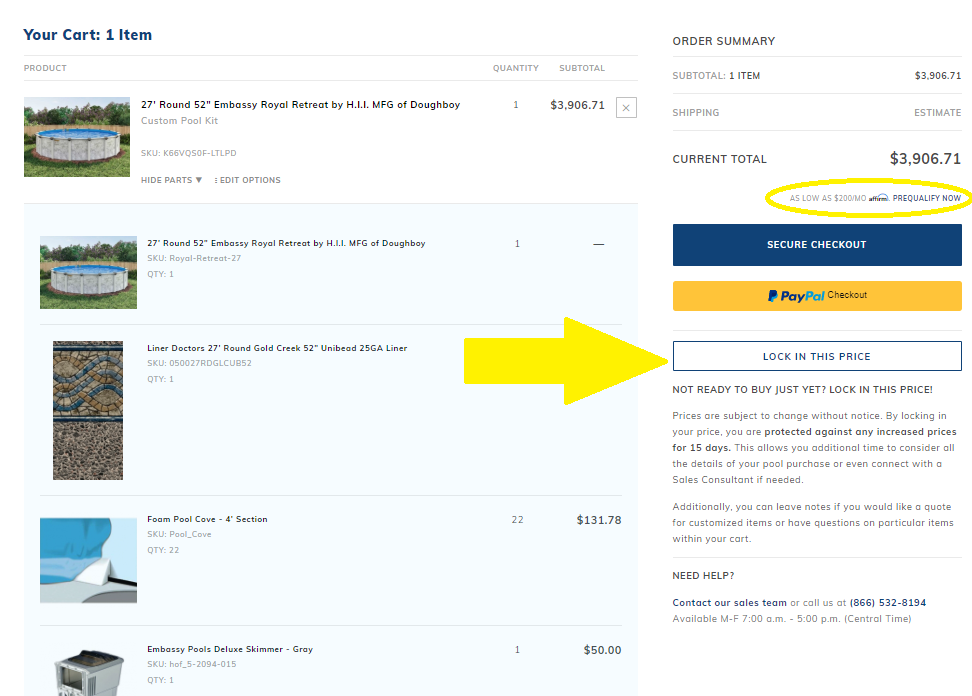Open the Foam Pool Cove 4' Section name
972x696 pixels.
(x=207, y=520)
